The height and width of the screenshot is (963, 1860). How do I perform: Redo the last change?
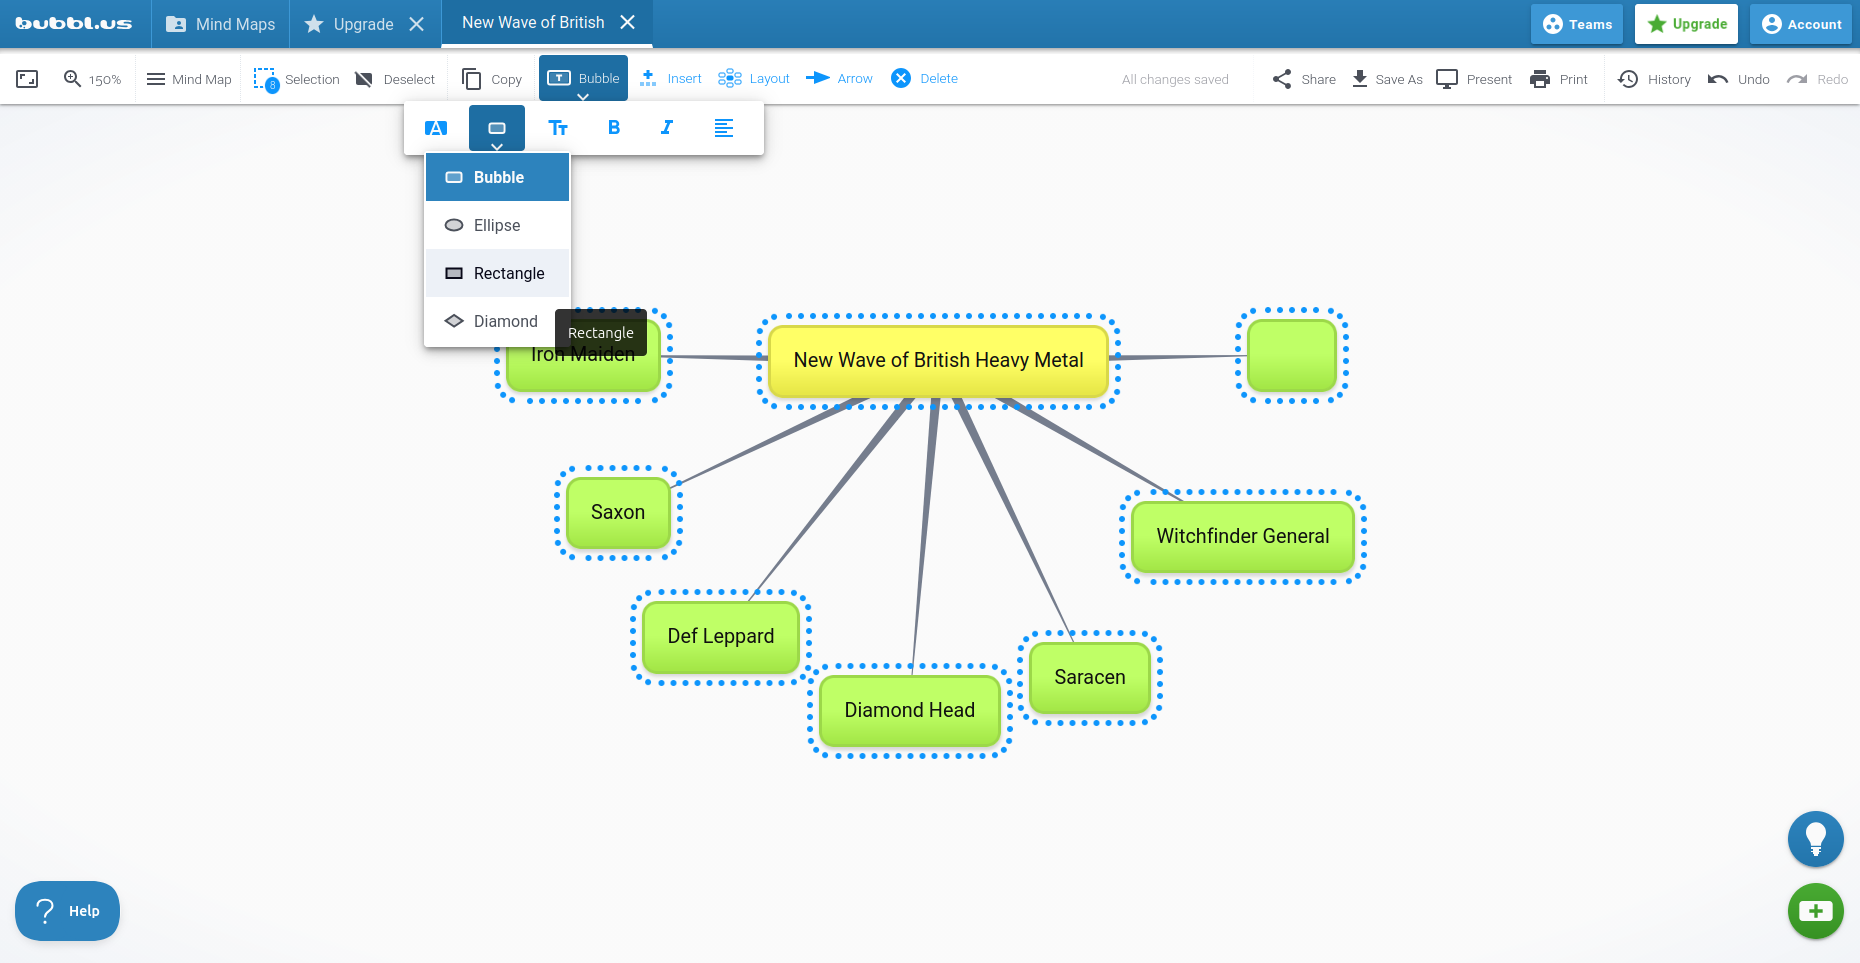tap(1817, 79)
